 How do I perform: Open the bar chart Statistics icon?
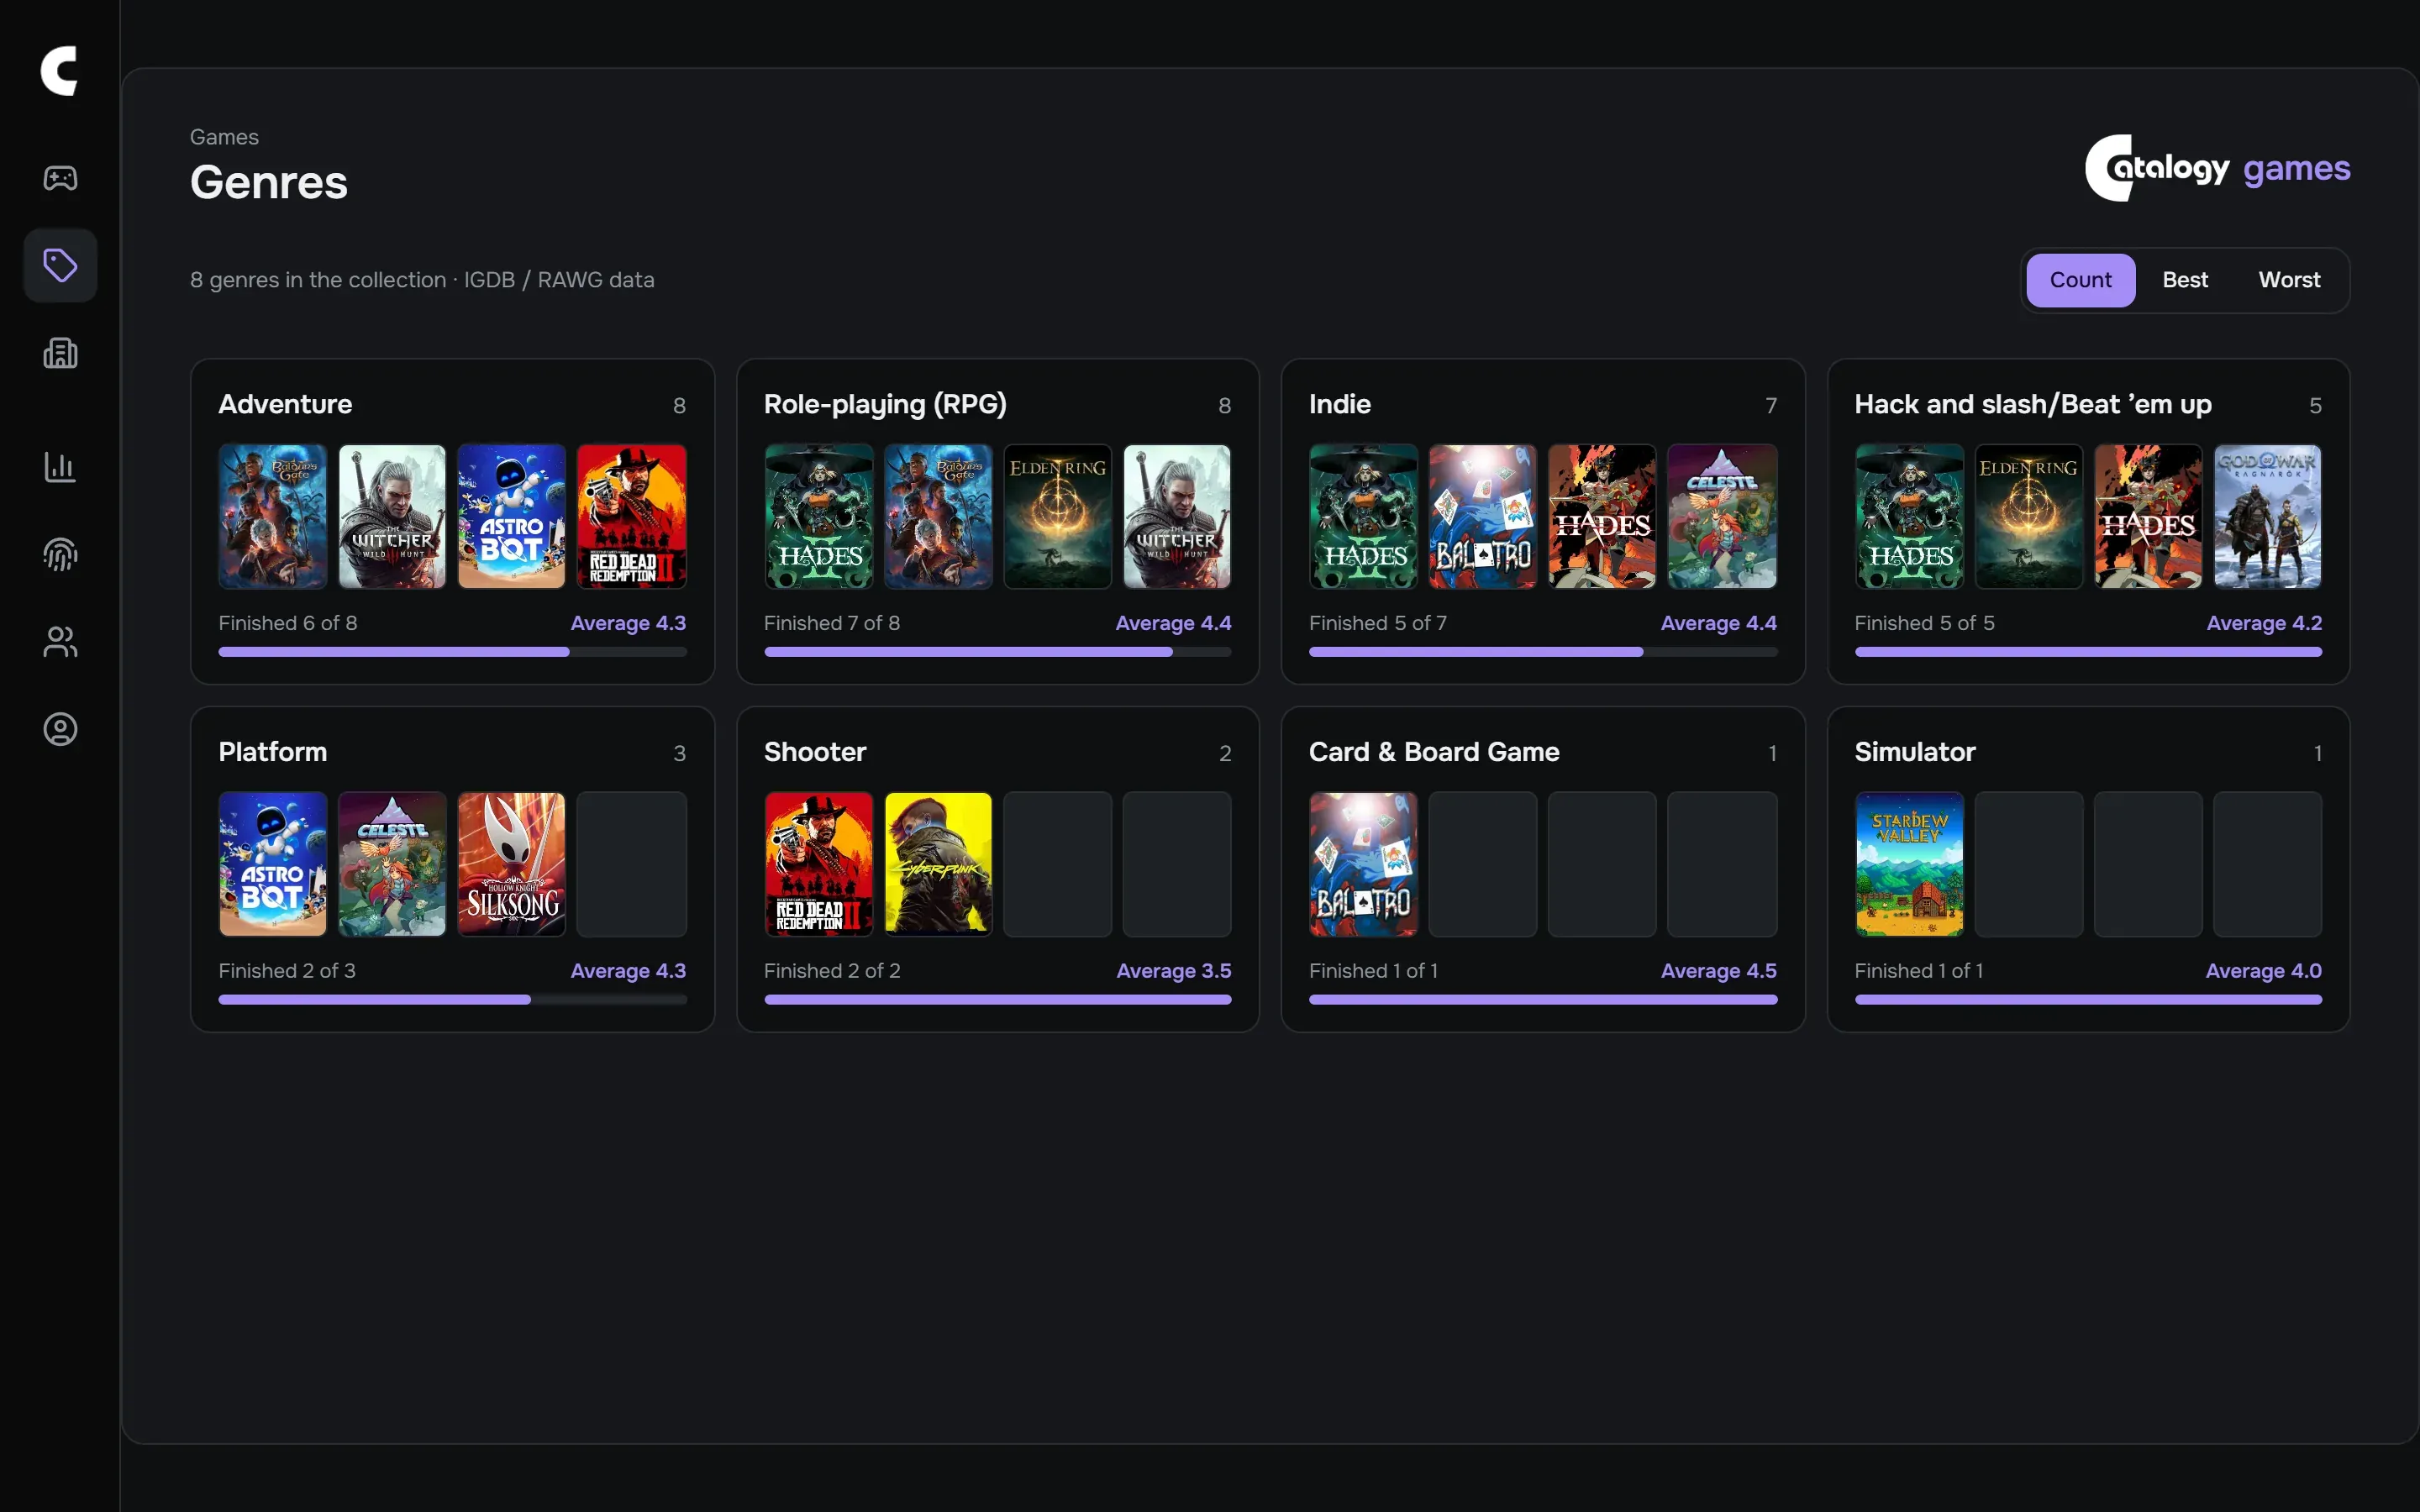click(60, 466)
